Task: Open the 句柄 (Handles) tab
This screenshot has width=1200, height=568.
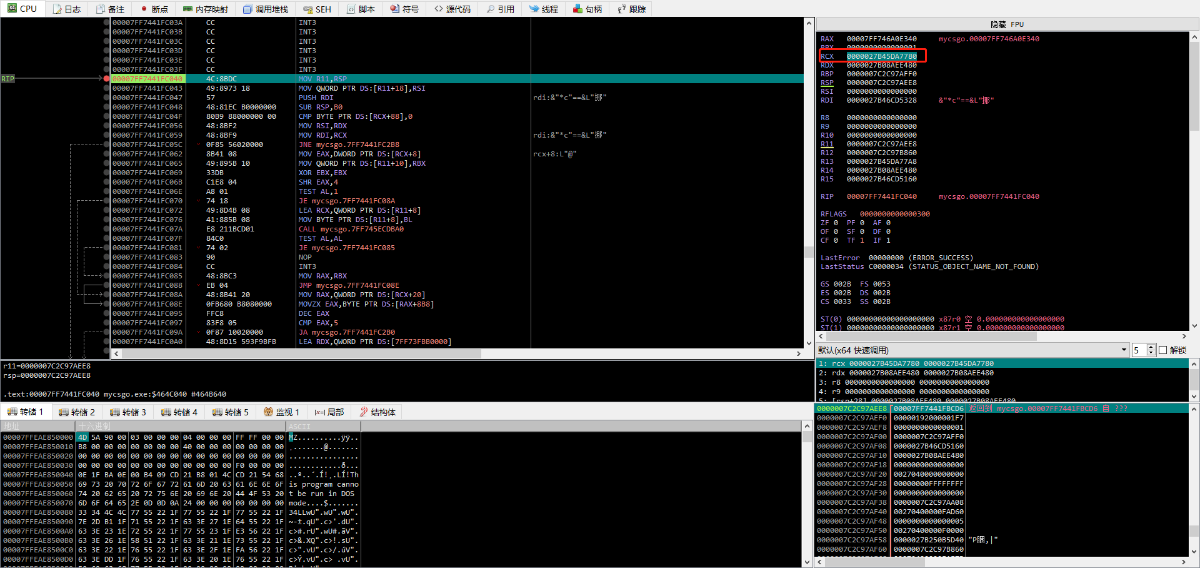Action: tap(588, 8)
